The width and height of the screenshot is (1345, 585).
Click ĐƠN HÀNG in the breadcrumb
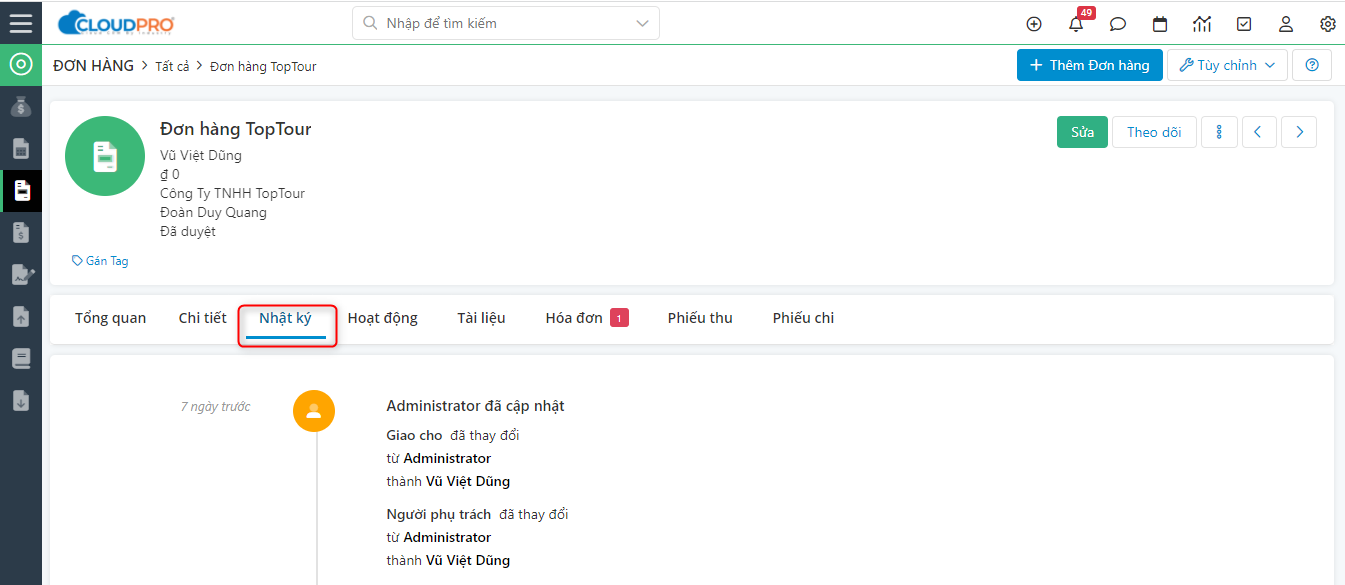(x=93, y=66)
